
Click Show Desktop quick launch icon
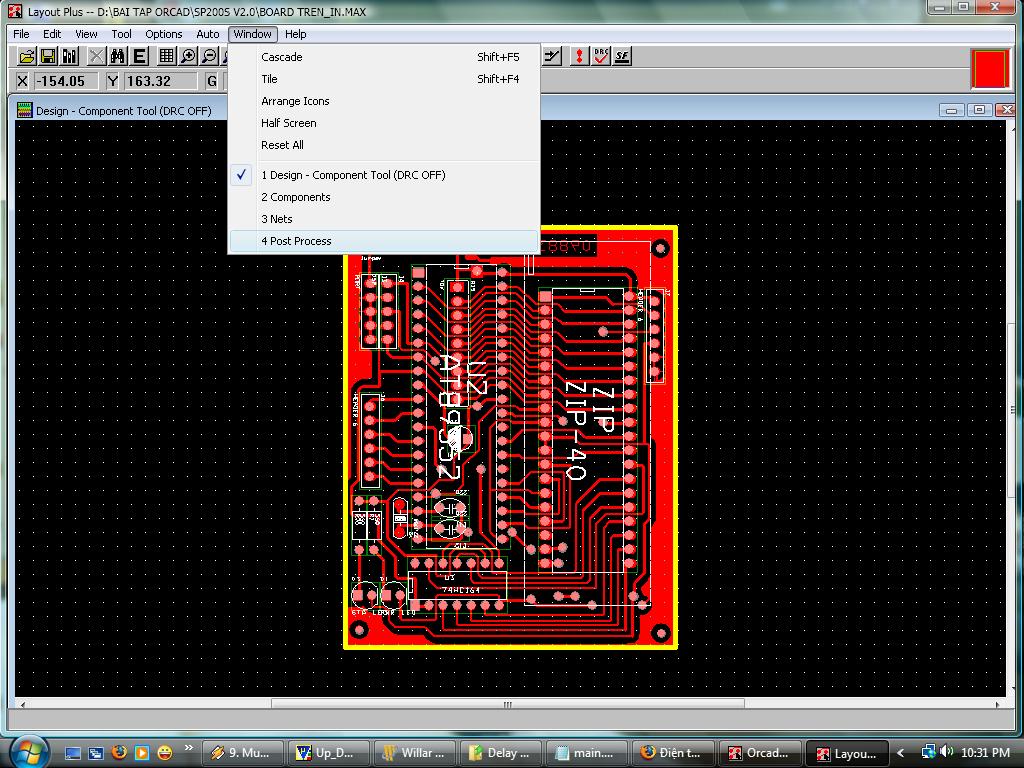tap(72, 753)
